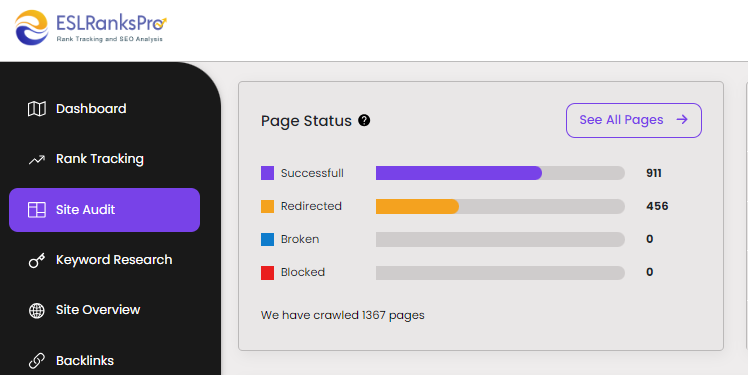Click the purple Successfull color swatch

coord(267,173)
